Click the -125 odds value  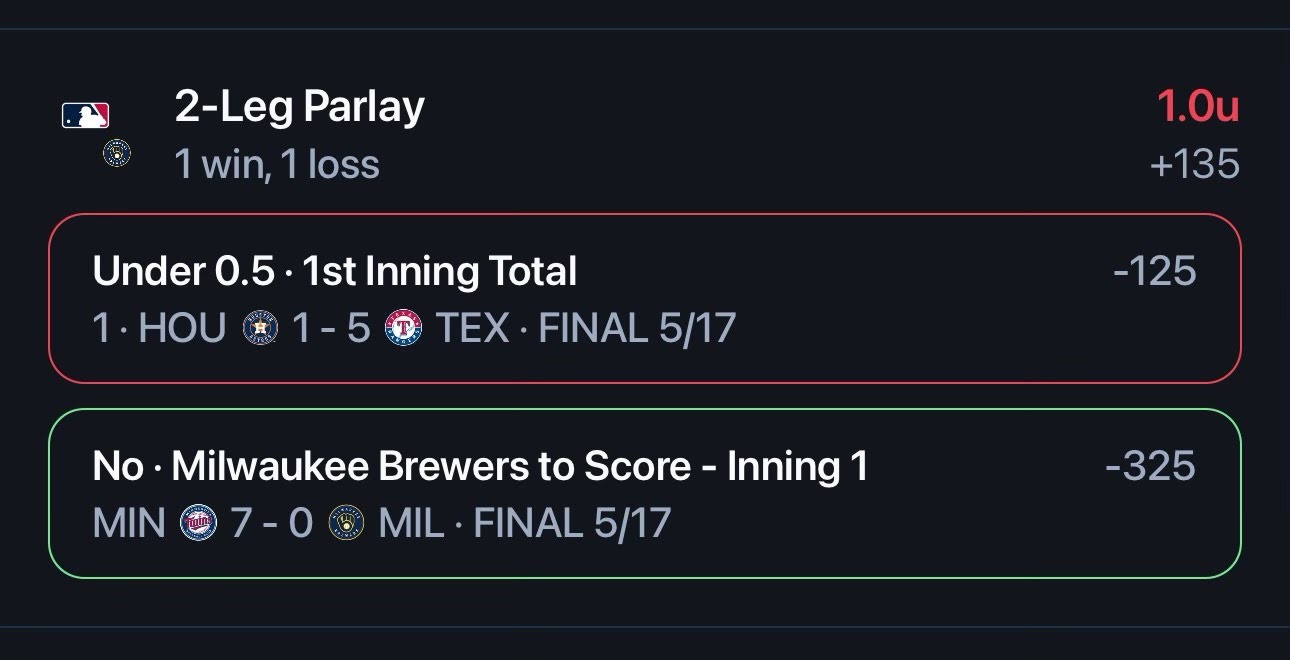coord(1155,271)
